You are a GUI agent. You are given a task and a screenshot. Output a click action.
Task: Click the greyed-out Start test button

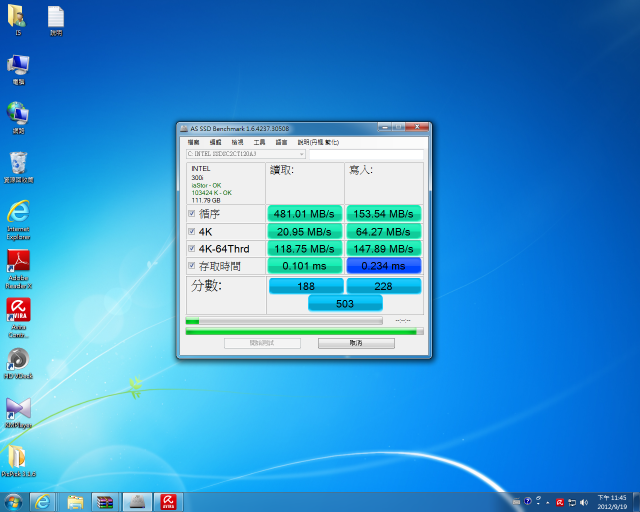262,343
